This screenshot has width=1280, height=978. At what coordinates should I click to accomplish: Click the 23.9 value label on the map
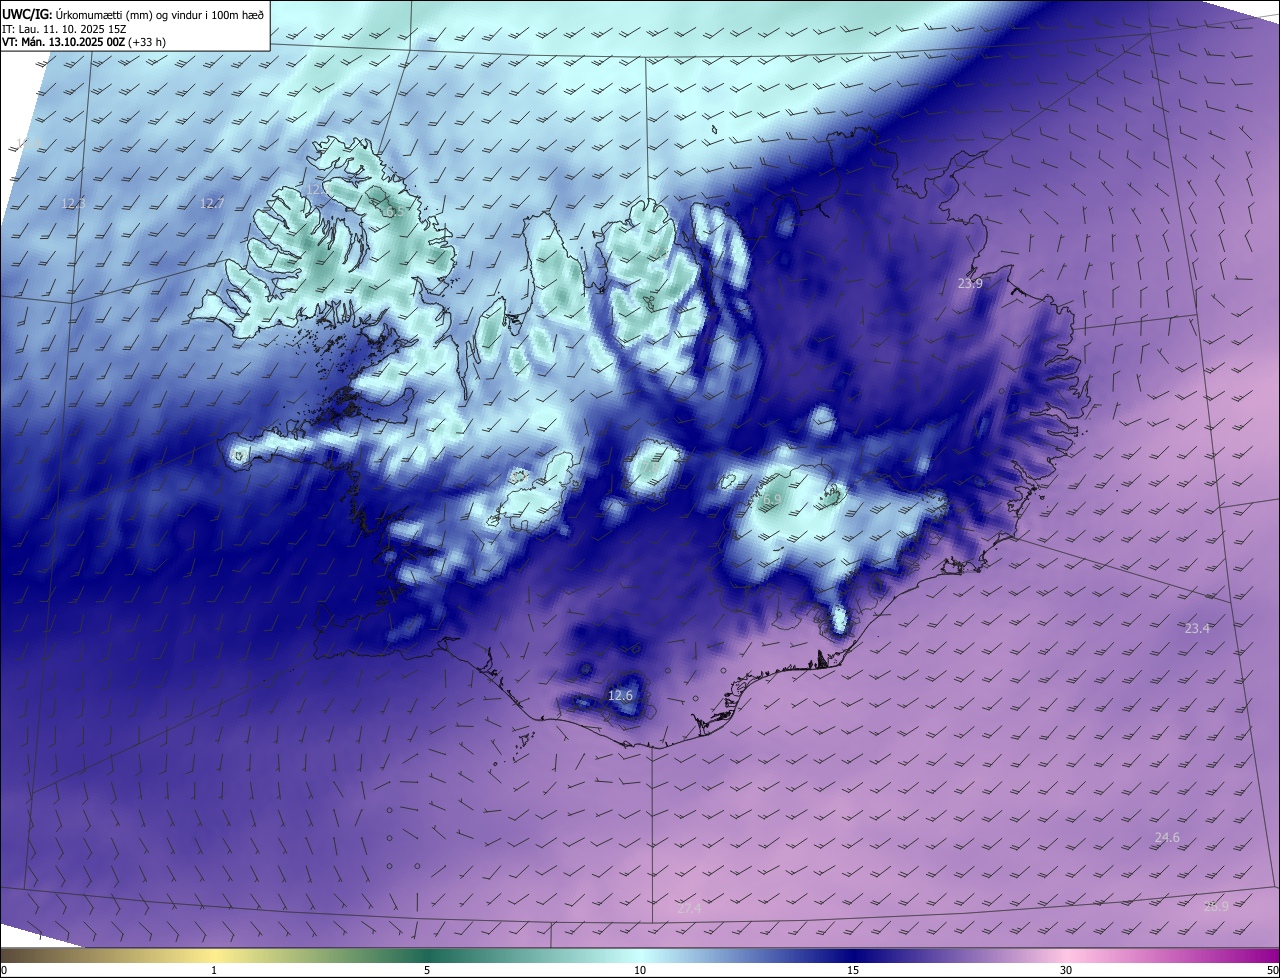point(970,284)
